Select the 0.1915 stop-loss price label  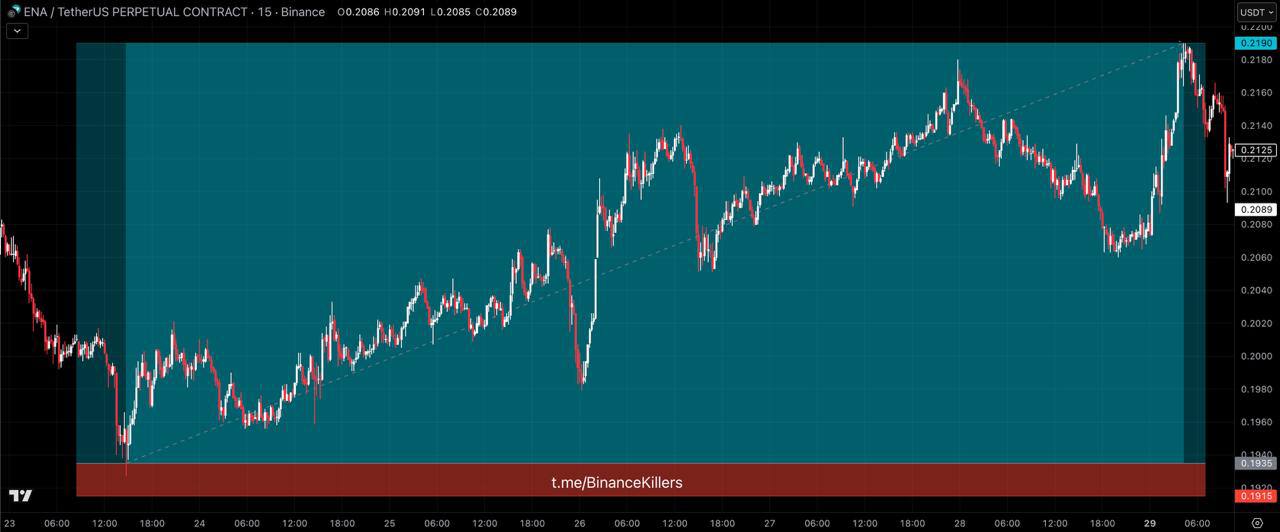pos(1256,496)
